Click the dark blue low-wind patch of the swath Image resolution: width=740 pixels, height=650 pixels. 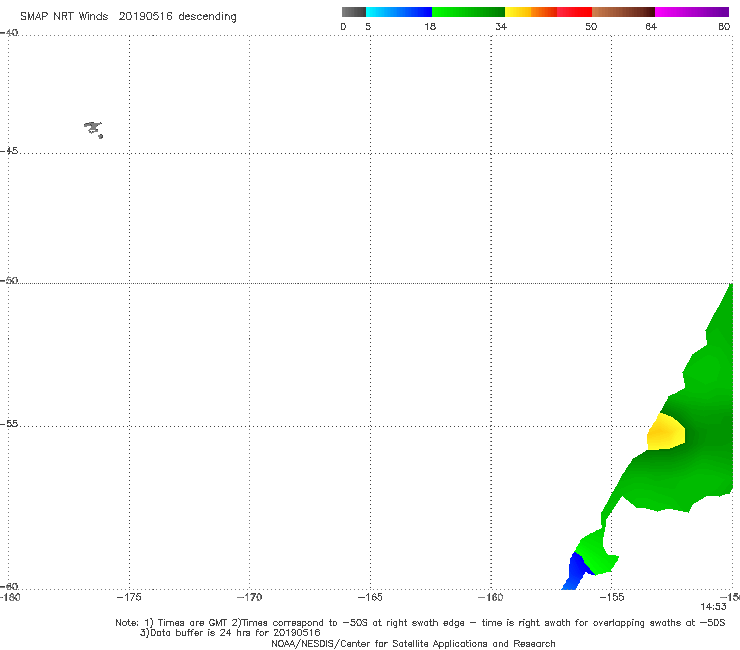click(x=577, y=572)
